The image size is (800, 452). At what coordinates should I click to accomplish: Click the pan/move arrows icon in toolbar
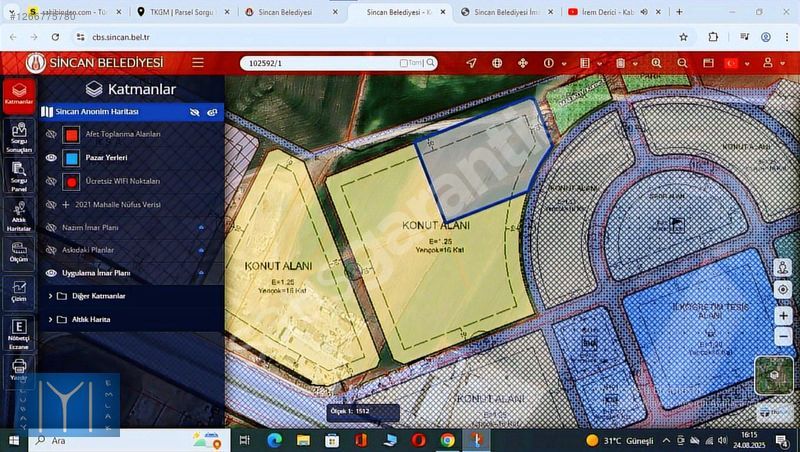click(523, 63)
